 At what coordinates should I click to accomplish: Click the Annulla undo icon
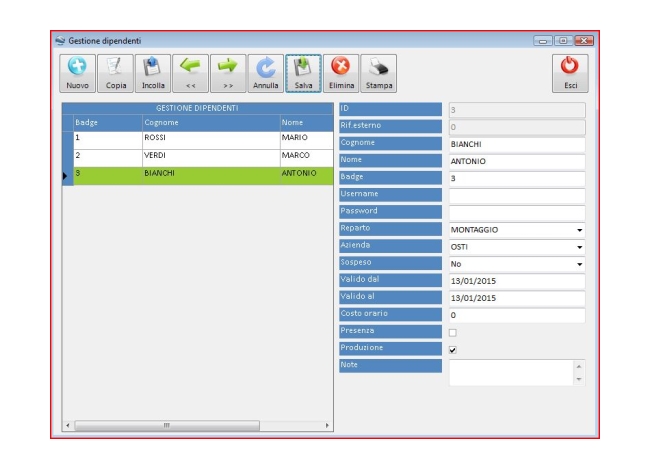click(266, 73)
